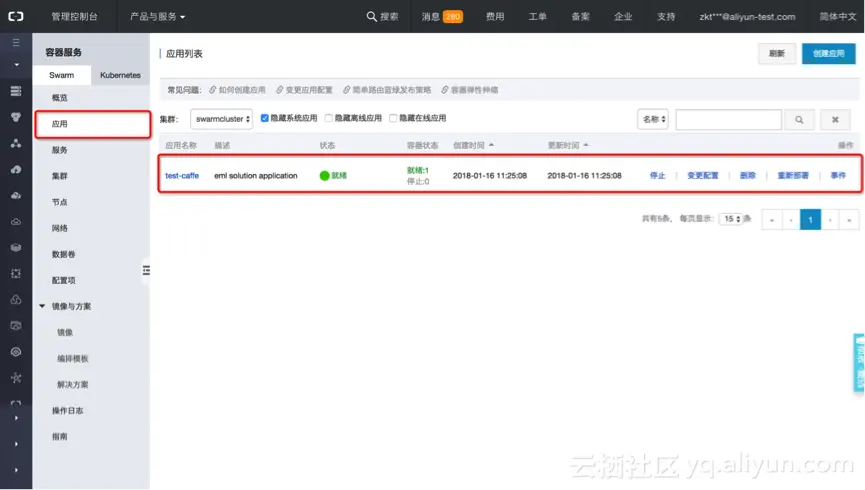This screenshot has width=865, height=490.
Task: Open the square frame icon in the dark rail
Action: tap(16, 274)
